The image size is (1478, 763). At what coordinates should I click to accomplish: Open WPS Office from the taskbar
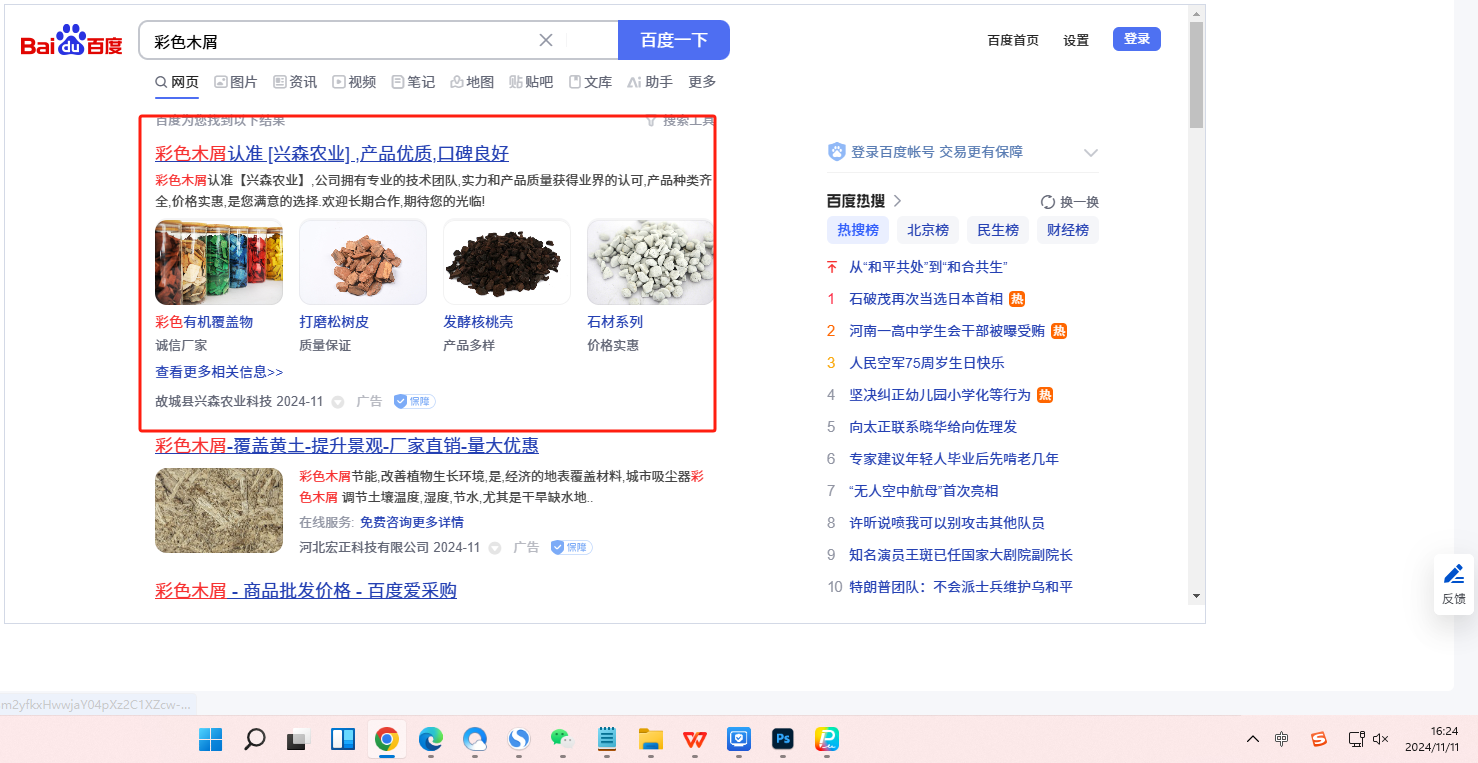694,739
